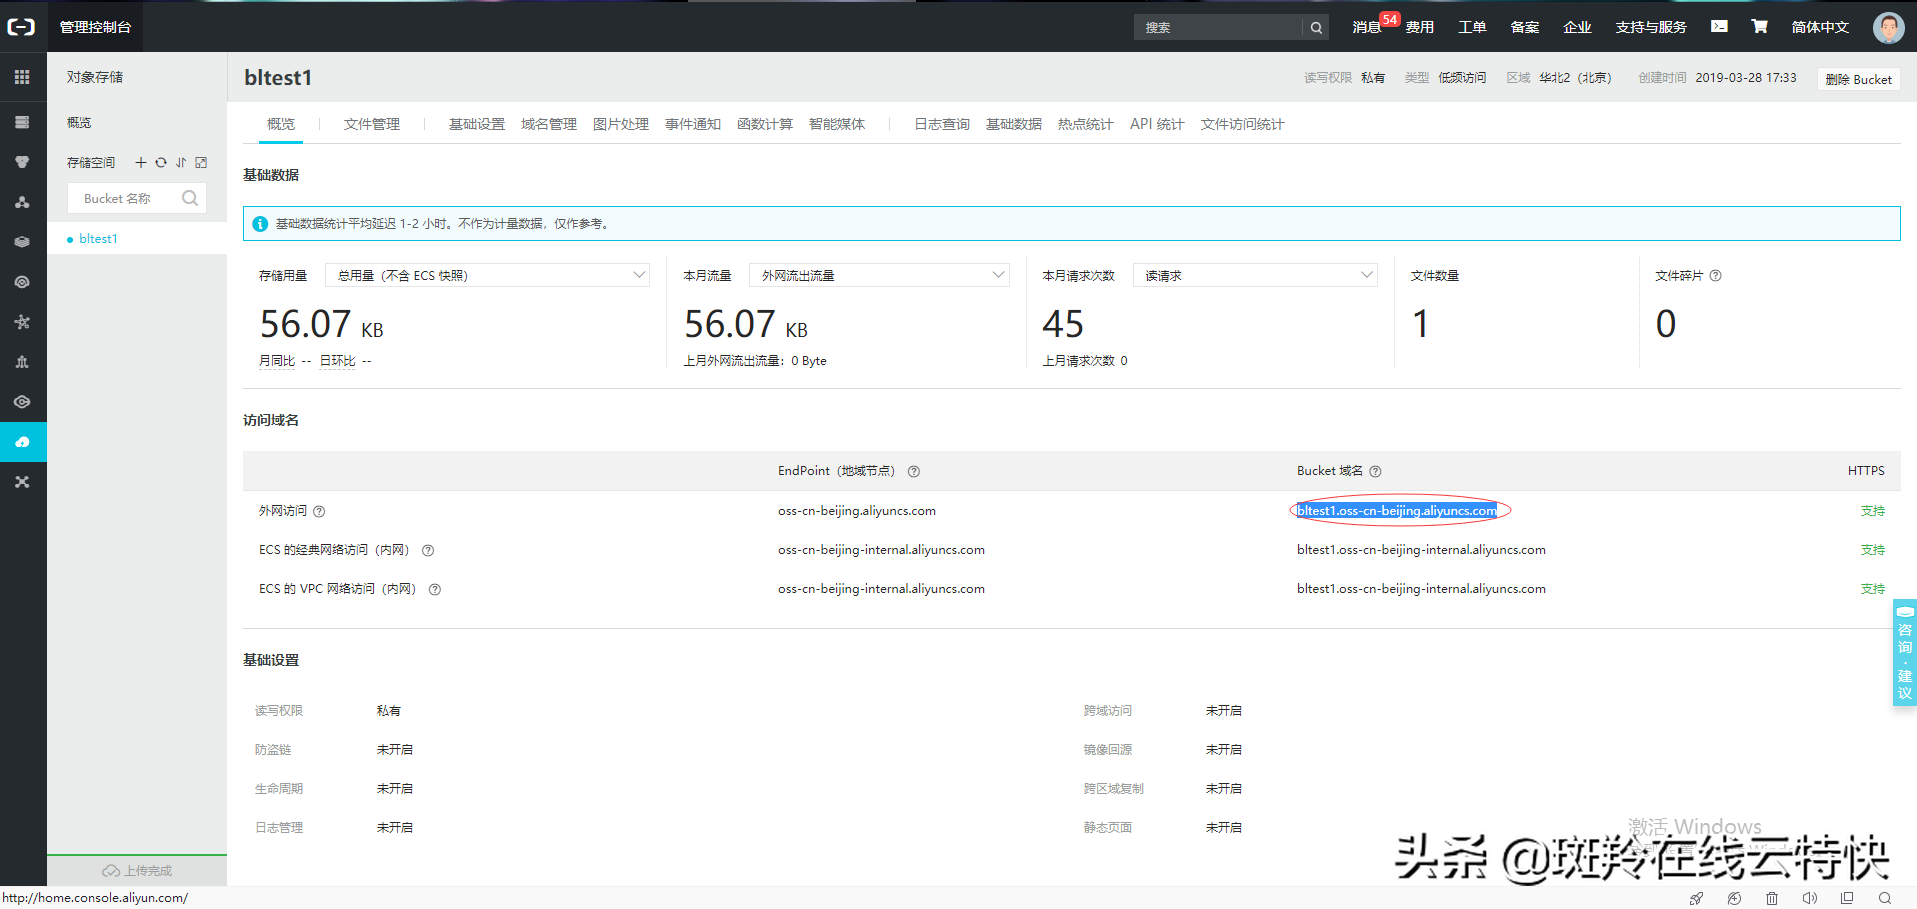Viewport: 1917px width, 909px height.
Task: Click the user avatar in top bar
Action: (x=1888, y=27)
